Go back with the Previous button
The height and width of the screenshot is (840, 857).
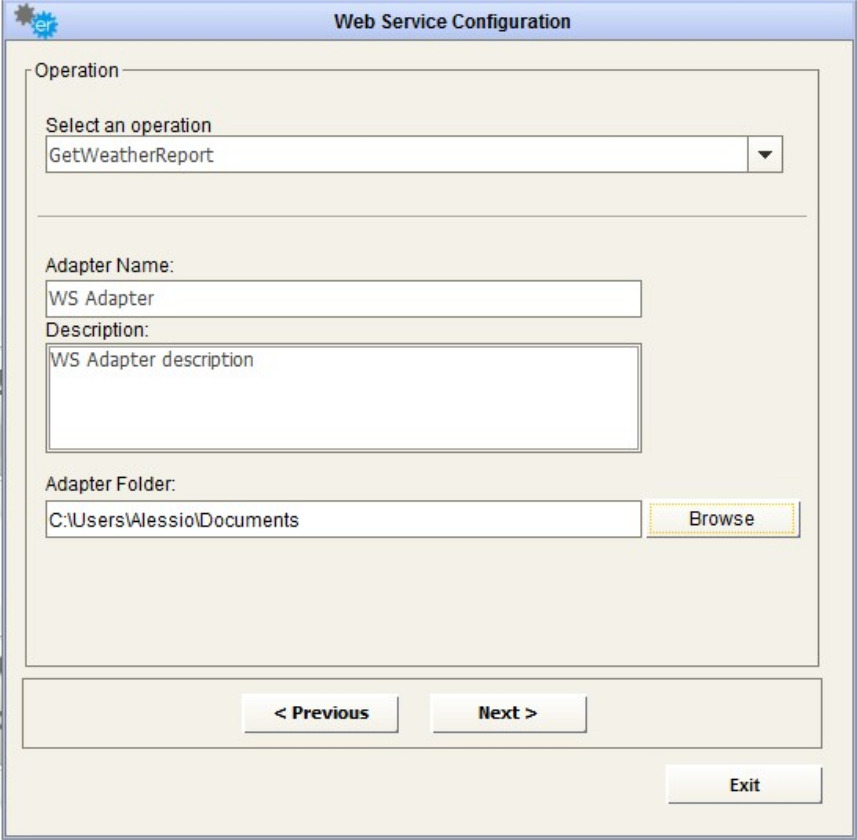point(321,713)
